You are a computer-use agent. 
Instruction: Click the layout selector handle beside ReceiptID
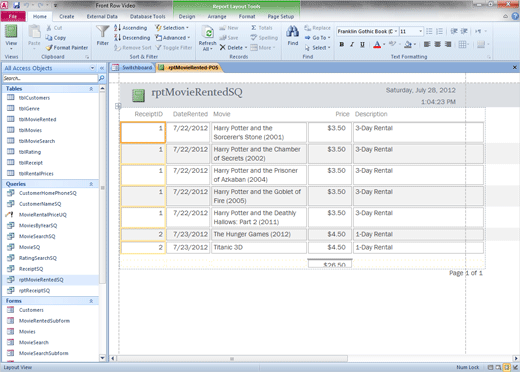pos(118,106)
